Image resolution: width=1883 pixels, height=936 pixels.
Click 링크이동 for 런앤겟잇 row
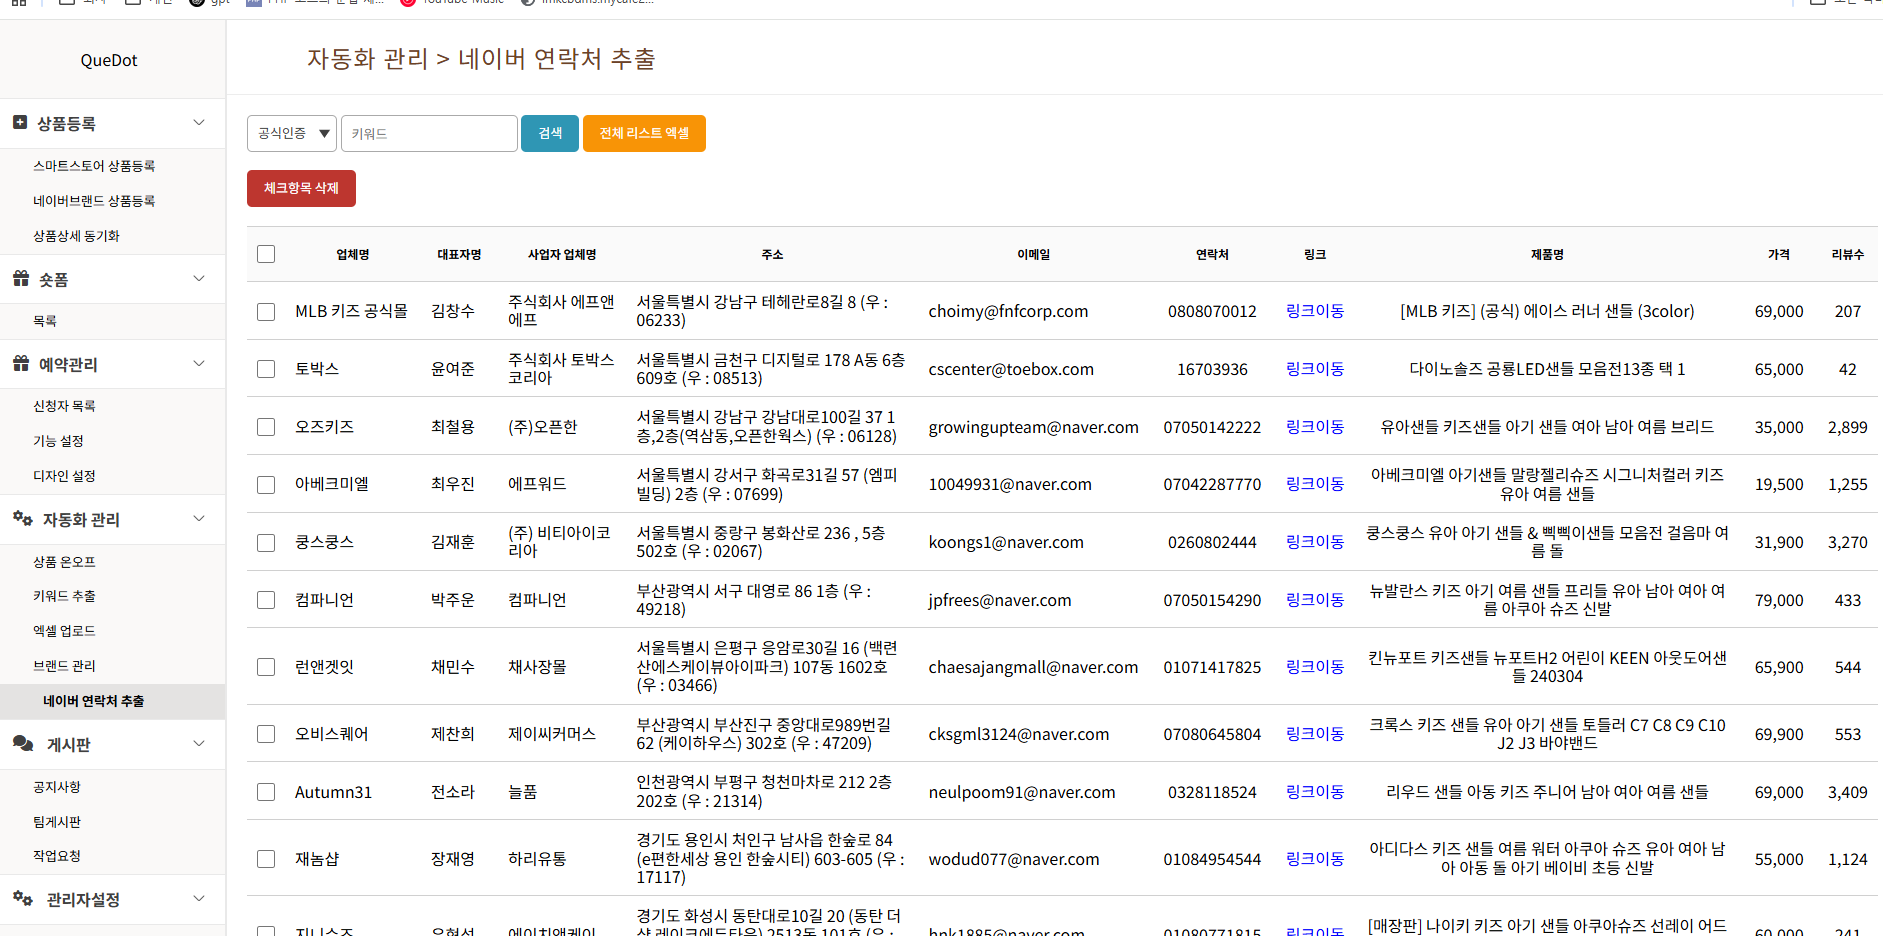pyautogui.click(x=1315, y=667)
